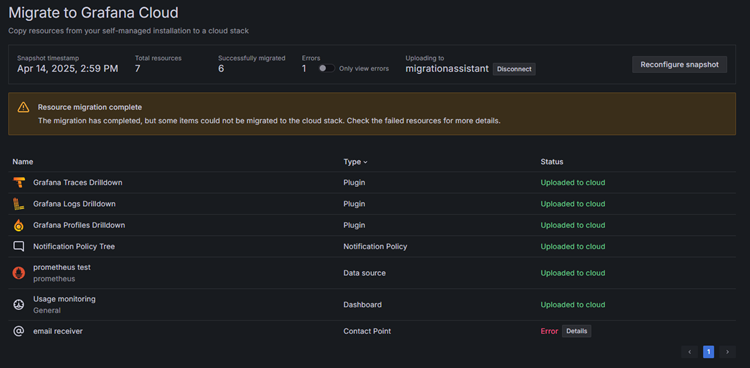Toggle the Only view errors switch

tap(327, 68)
